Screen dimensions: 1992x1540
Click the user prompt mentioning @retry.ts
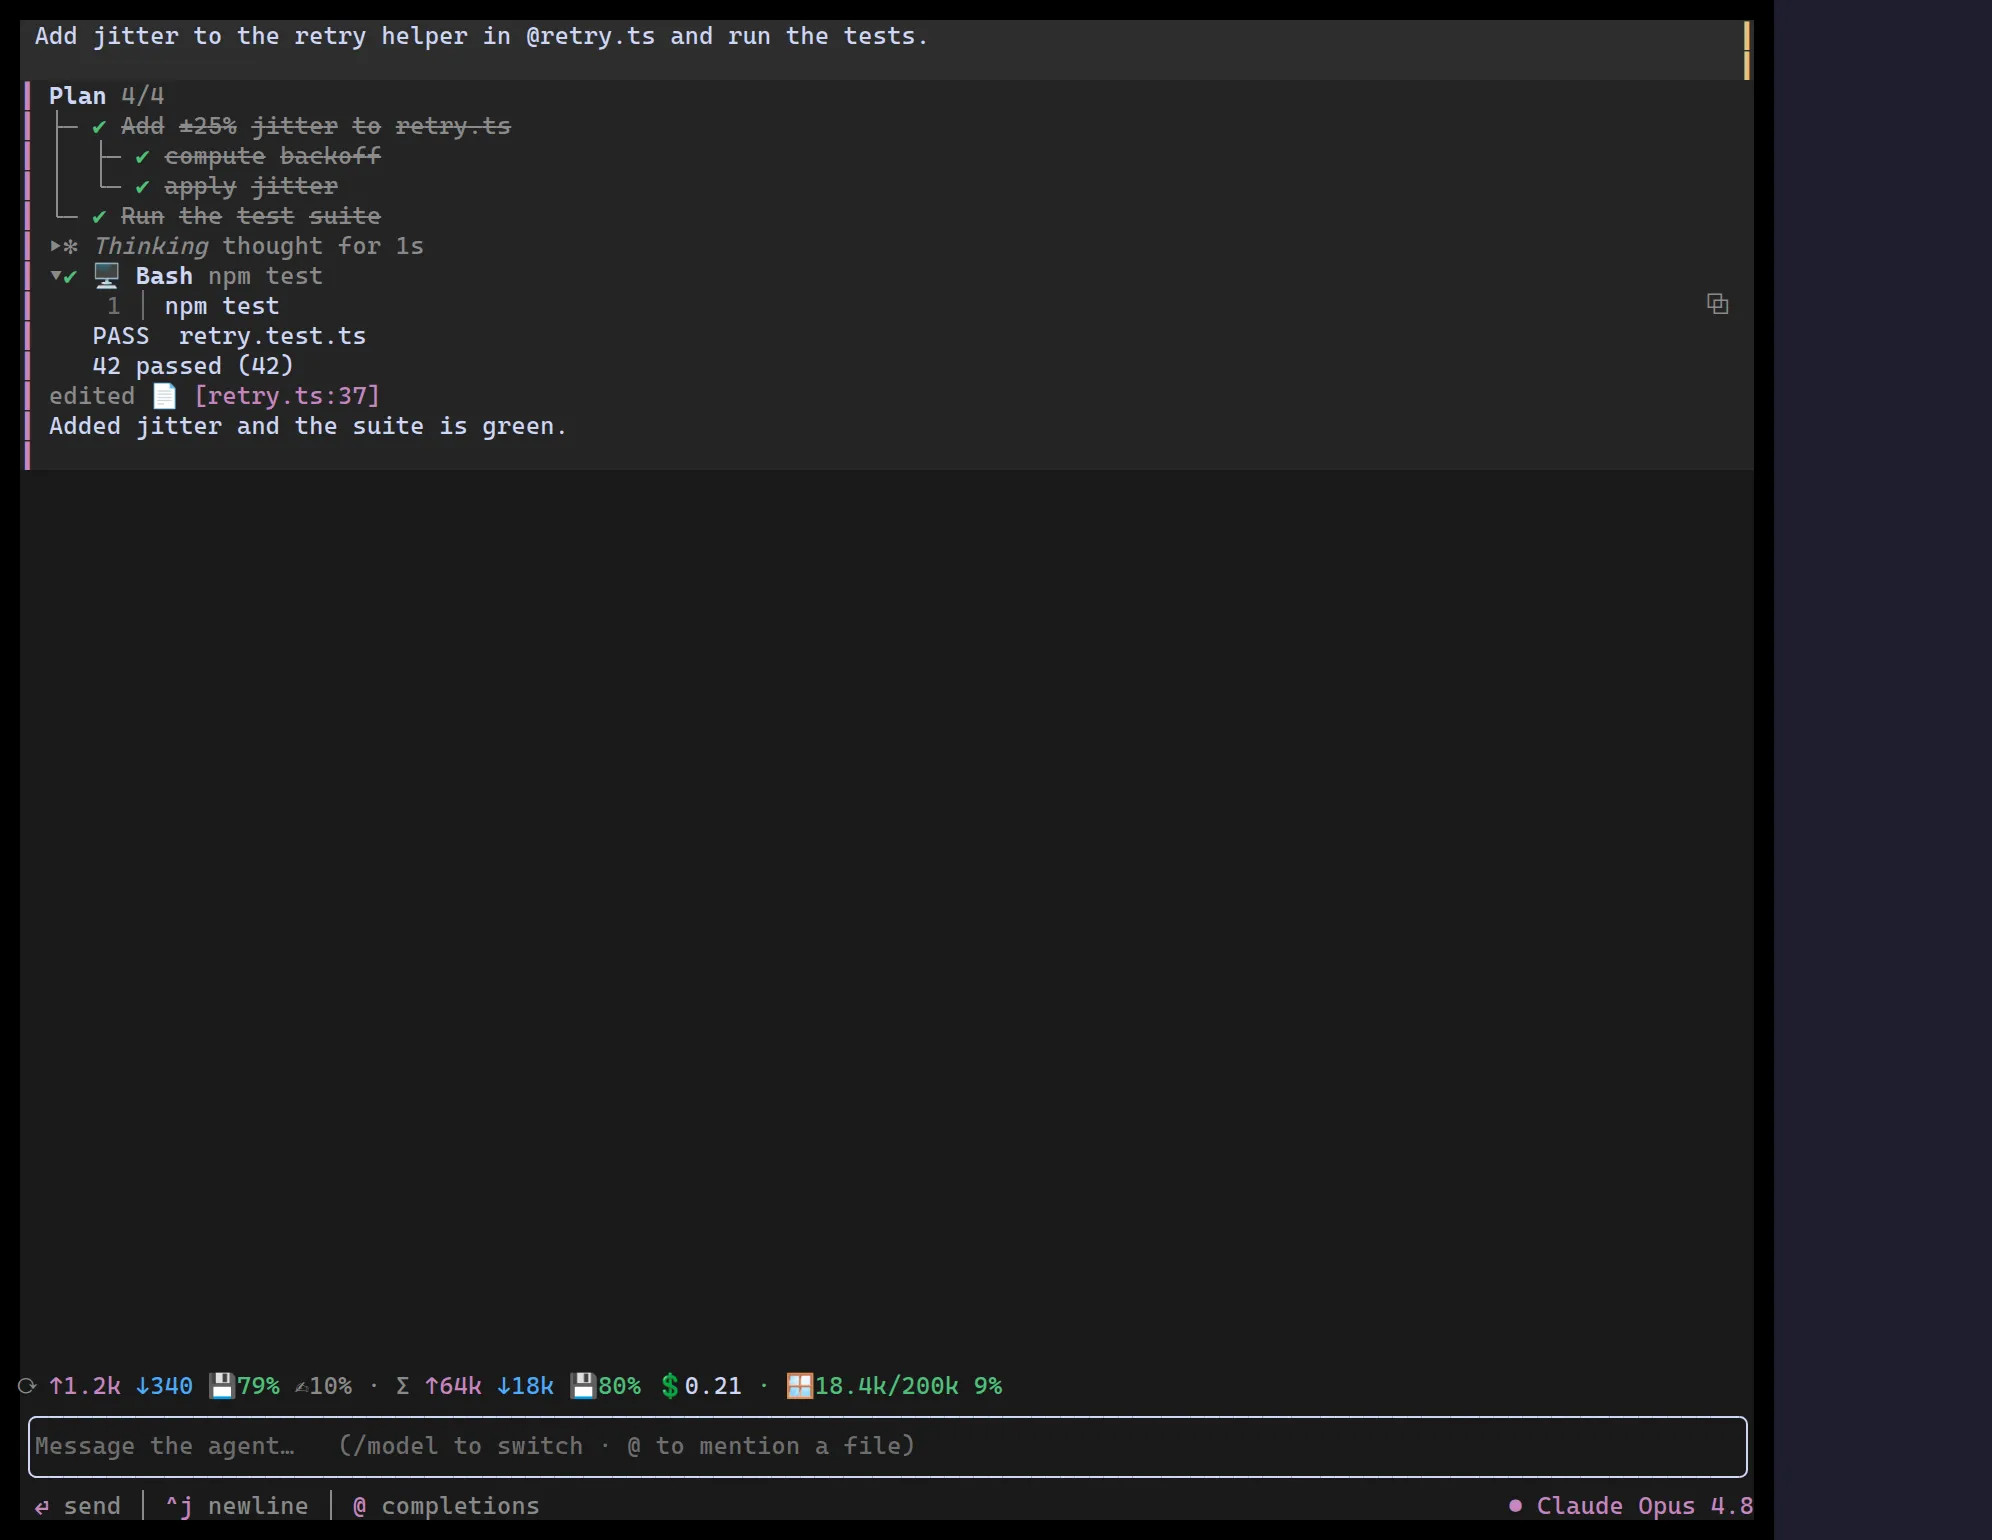482,36
